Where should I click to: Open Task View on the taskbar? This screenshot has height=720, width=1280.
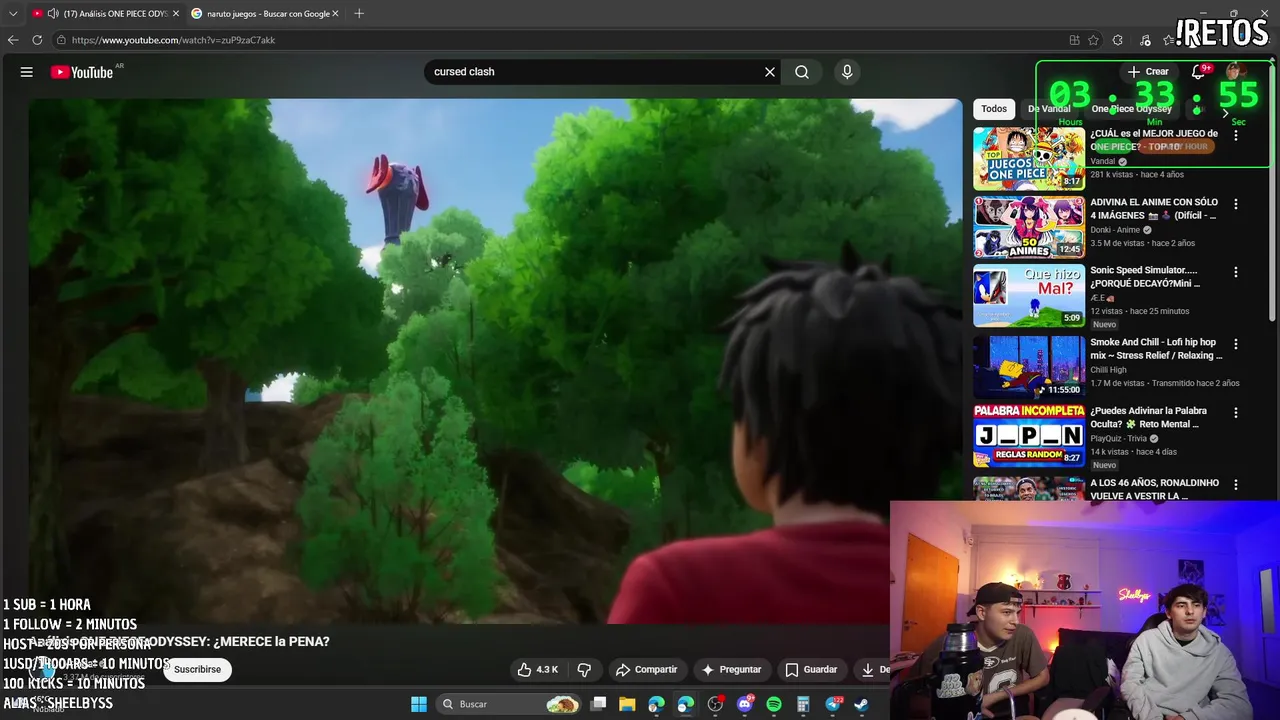pyautogui.click(x=598, y=704)
